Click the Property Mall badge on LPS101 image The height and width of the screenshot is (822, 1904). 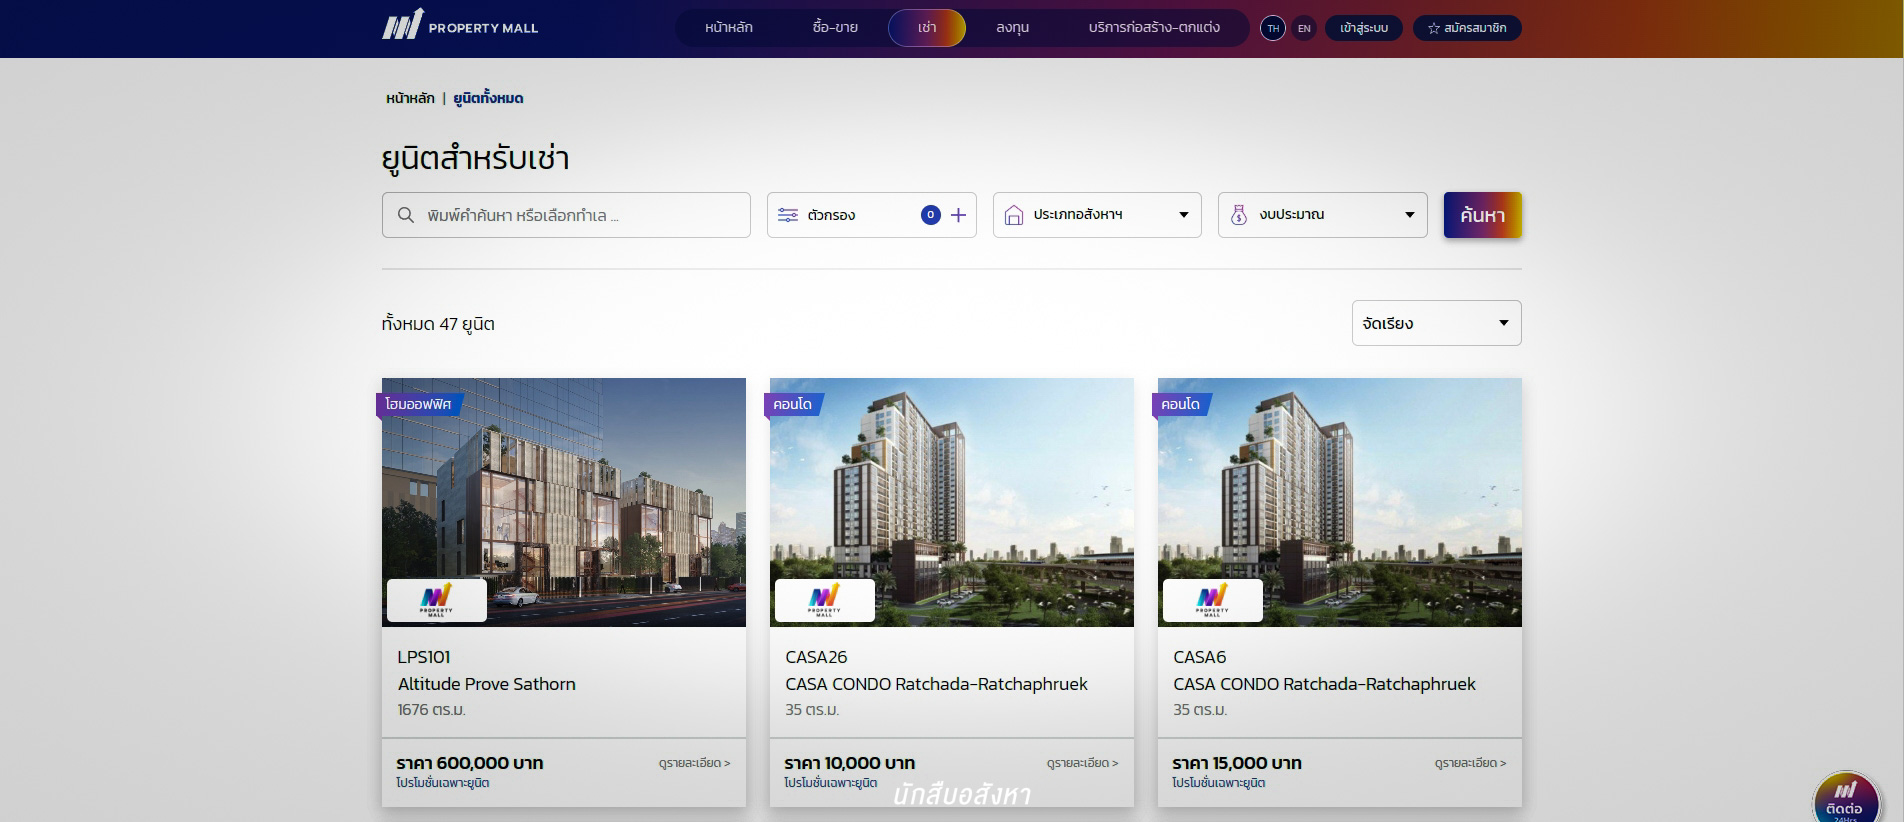point(437,600)
